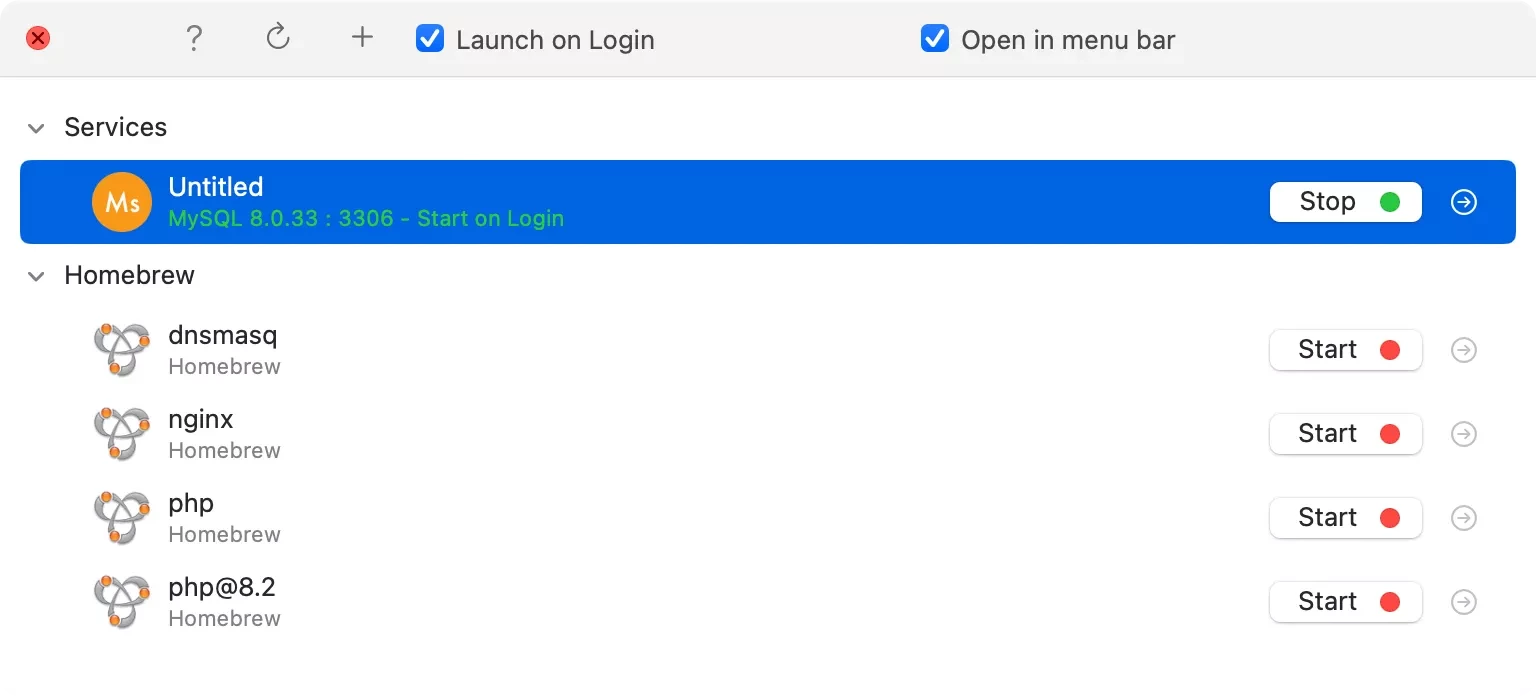This screenshot has width=1536, height=696.
Task: Click the Services section heading
Action: click(x=116, y=127)
